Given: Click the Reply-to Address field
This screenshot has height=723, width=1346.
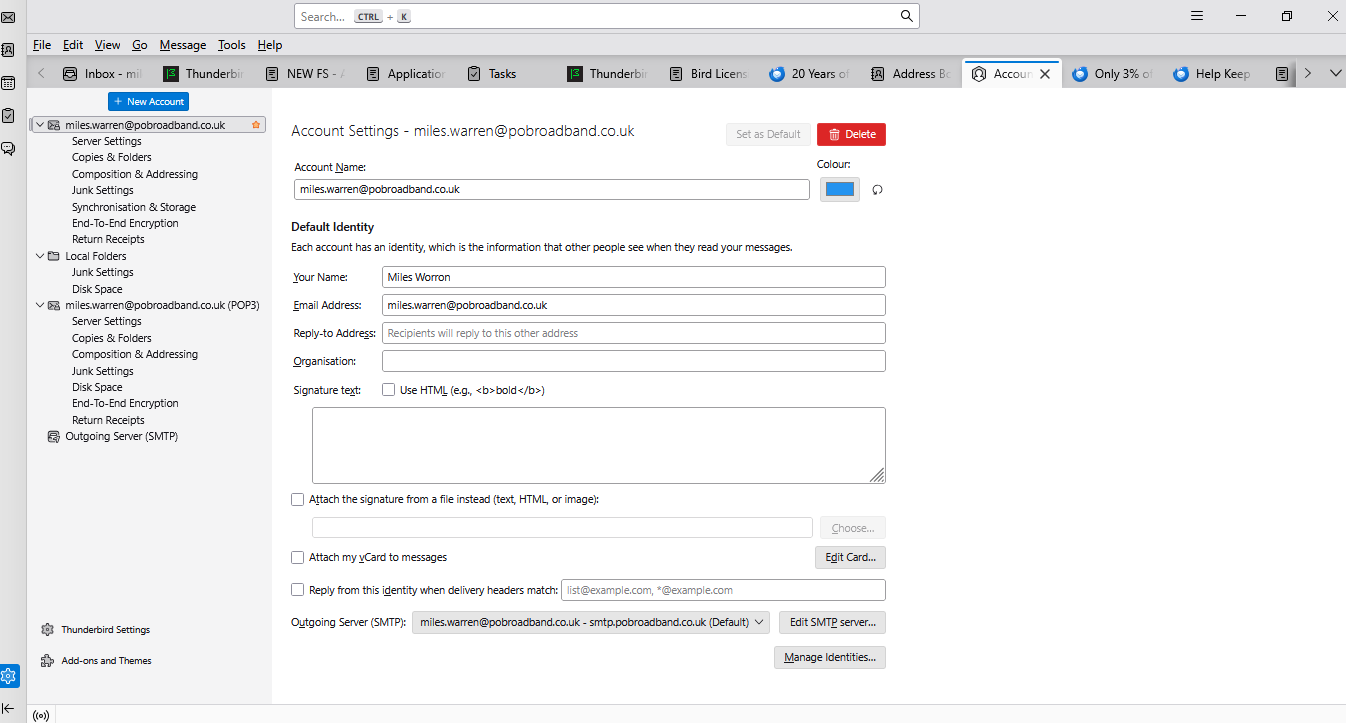Looking at the screenshot, I should [634, 333].
